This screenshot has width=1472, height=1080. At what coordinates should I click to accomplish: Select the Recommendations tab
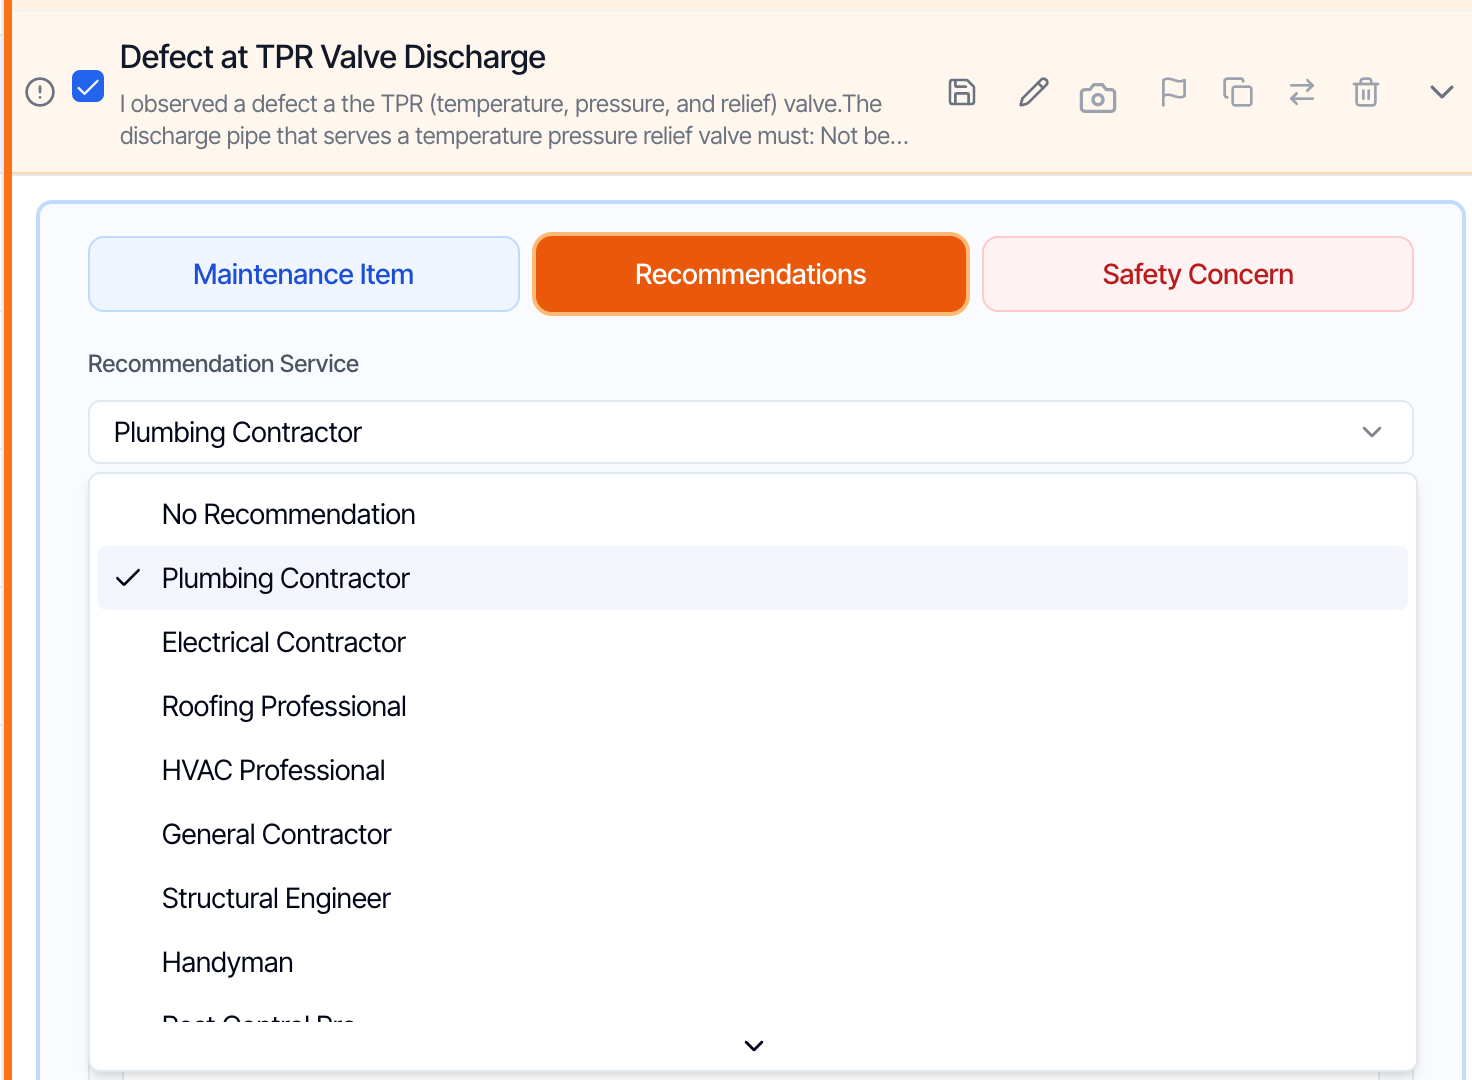pos(751,274)
